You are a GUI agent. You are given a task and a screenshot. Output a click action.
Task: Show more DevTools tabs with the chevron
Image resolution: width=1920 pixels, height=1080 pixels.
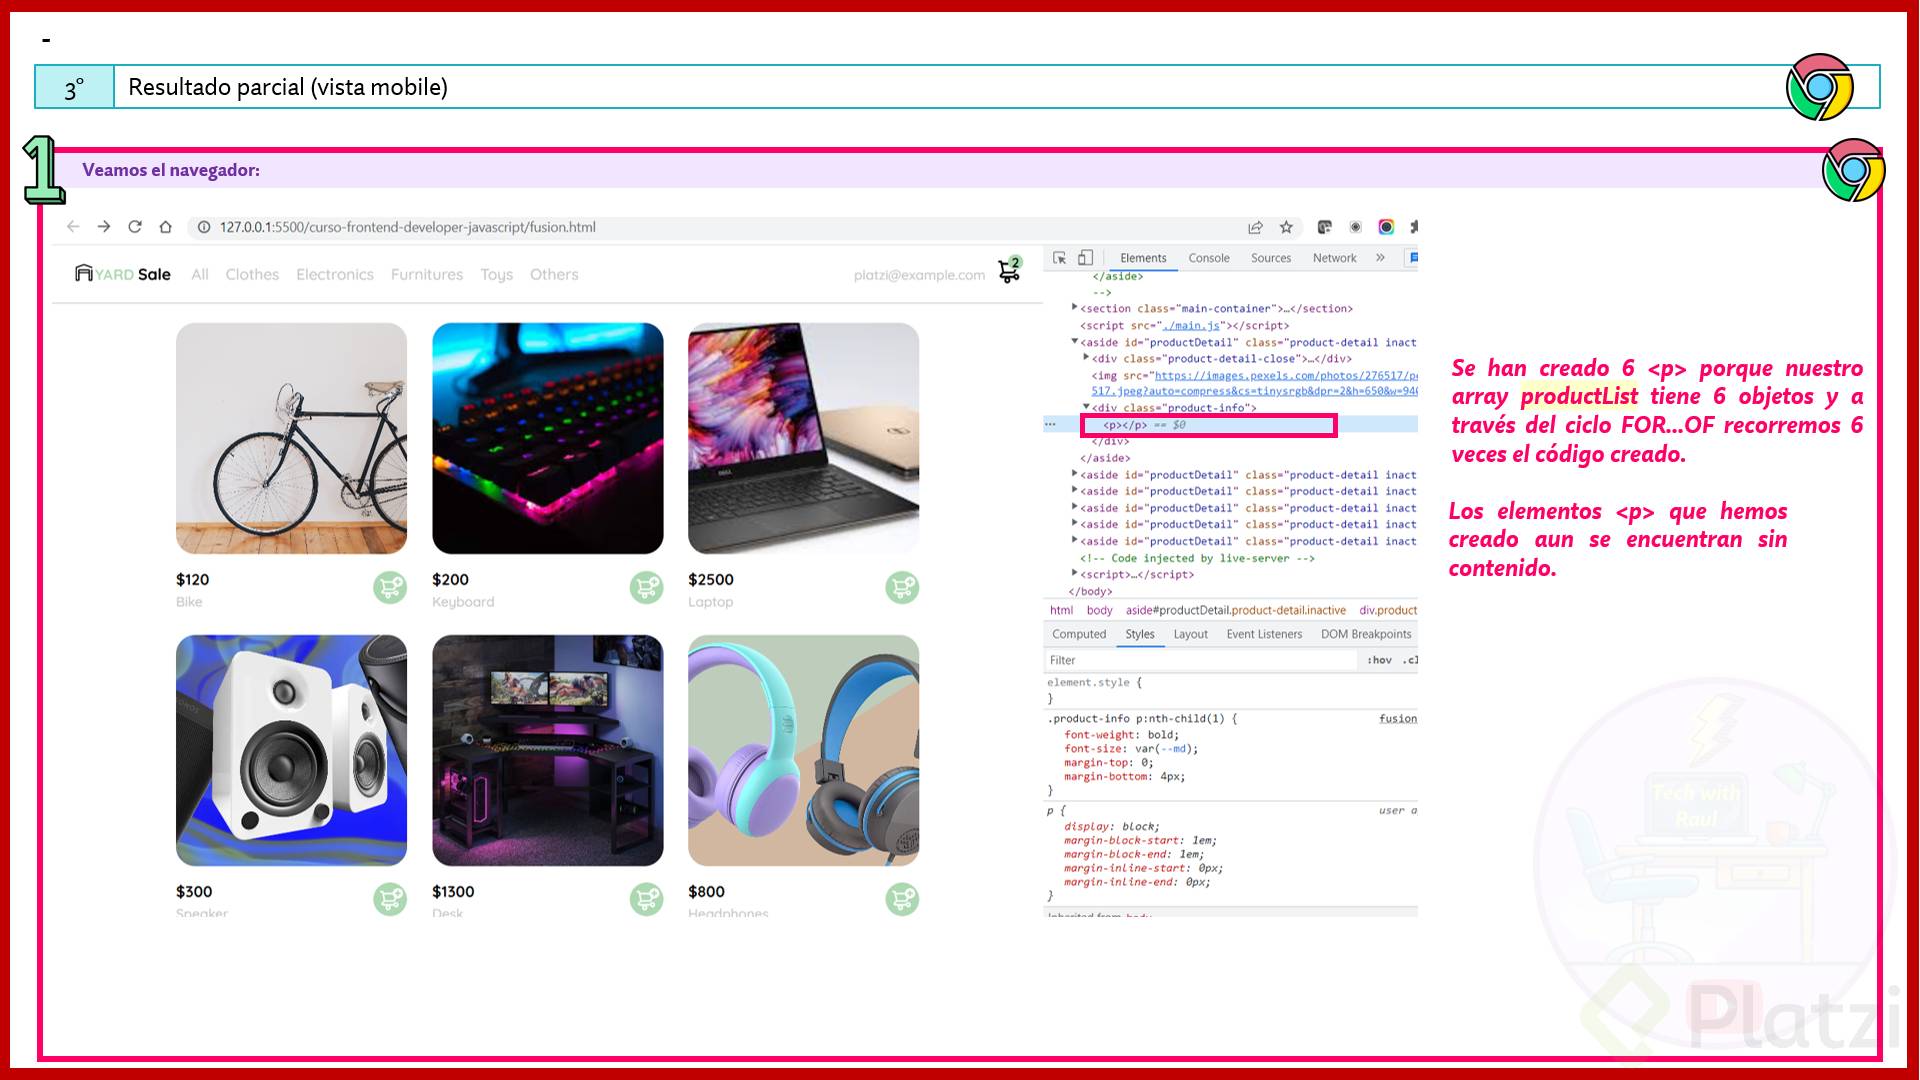click(1380, 258)
